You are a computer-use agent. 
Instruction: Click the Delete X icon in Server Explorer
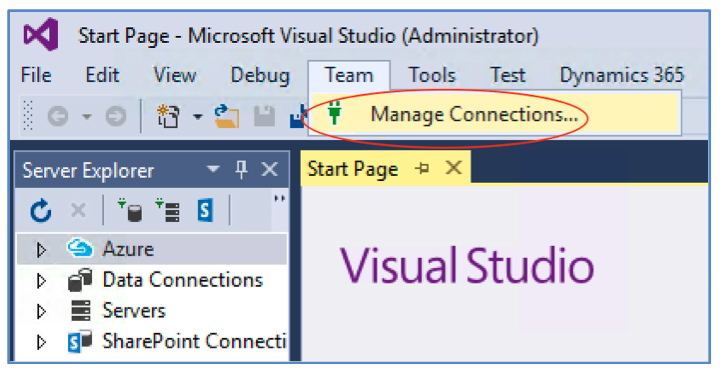(x=79, y=211)
